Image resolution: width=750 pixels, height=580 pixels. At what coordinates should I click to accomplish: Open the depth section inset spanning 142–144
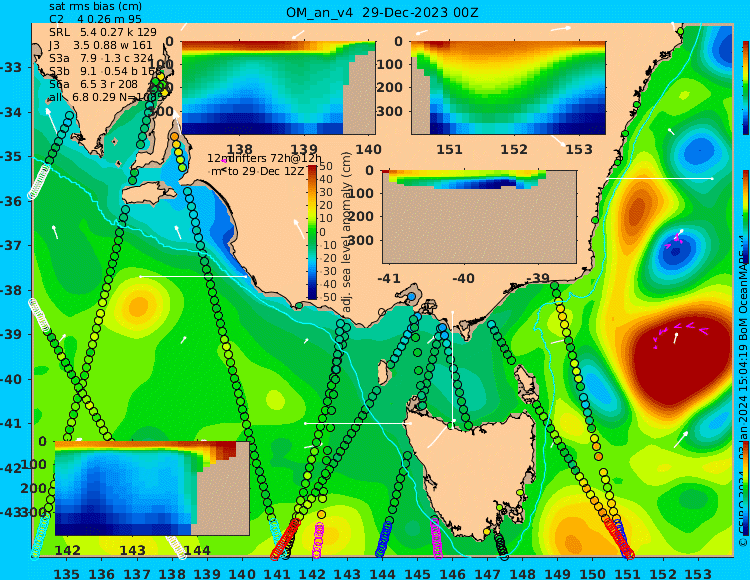point(152,488)
